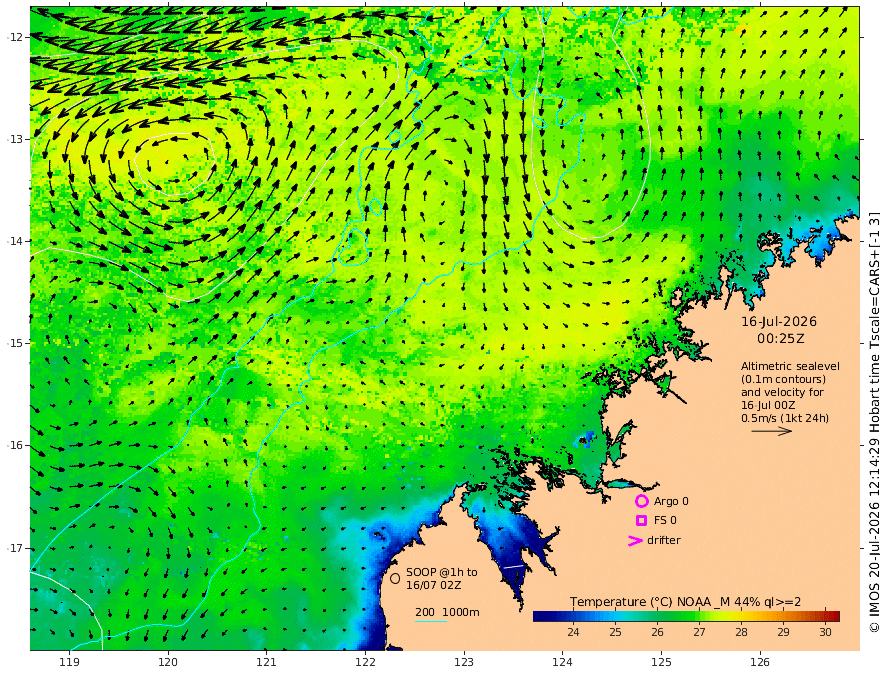
Task: Click the 'SOOP @1h to' label
Action: click(x=442, y=572)
